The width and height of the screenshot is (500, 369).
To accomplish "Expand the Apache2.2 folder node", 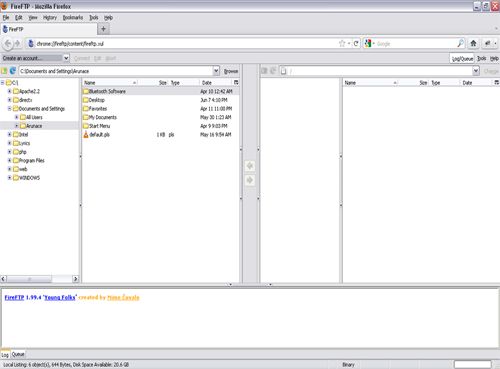I will pos(10,91).
